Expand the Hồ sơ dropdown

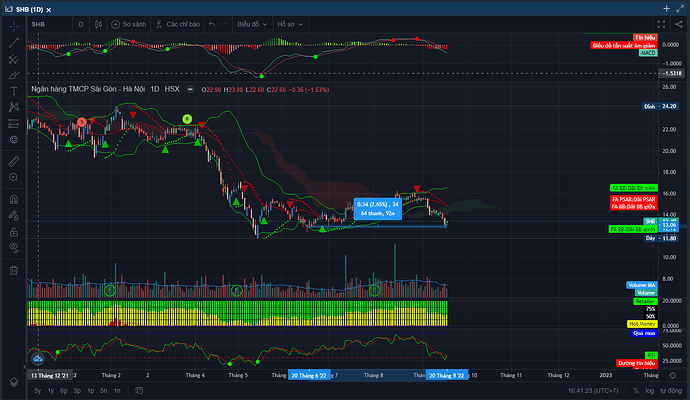[x=289, y=23]
